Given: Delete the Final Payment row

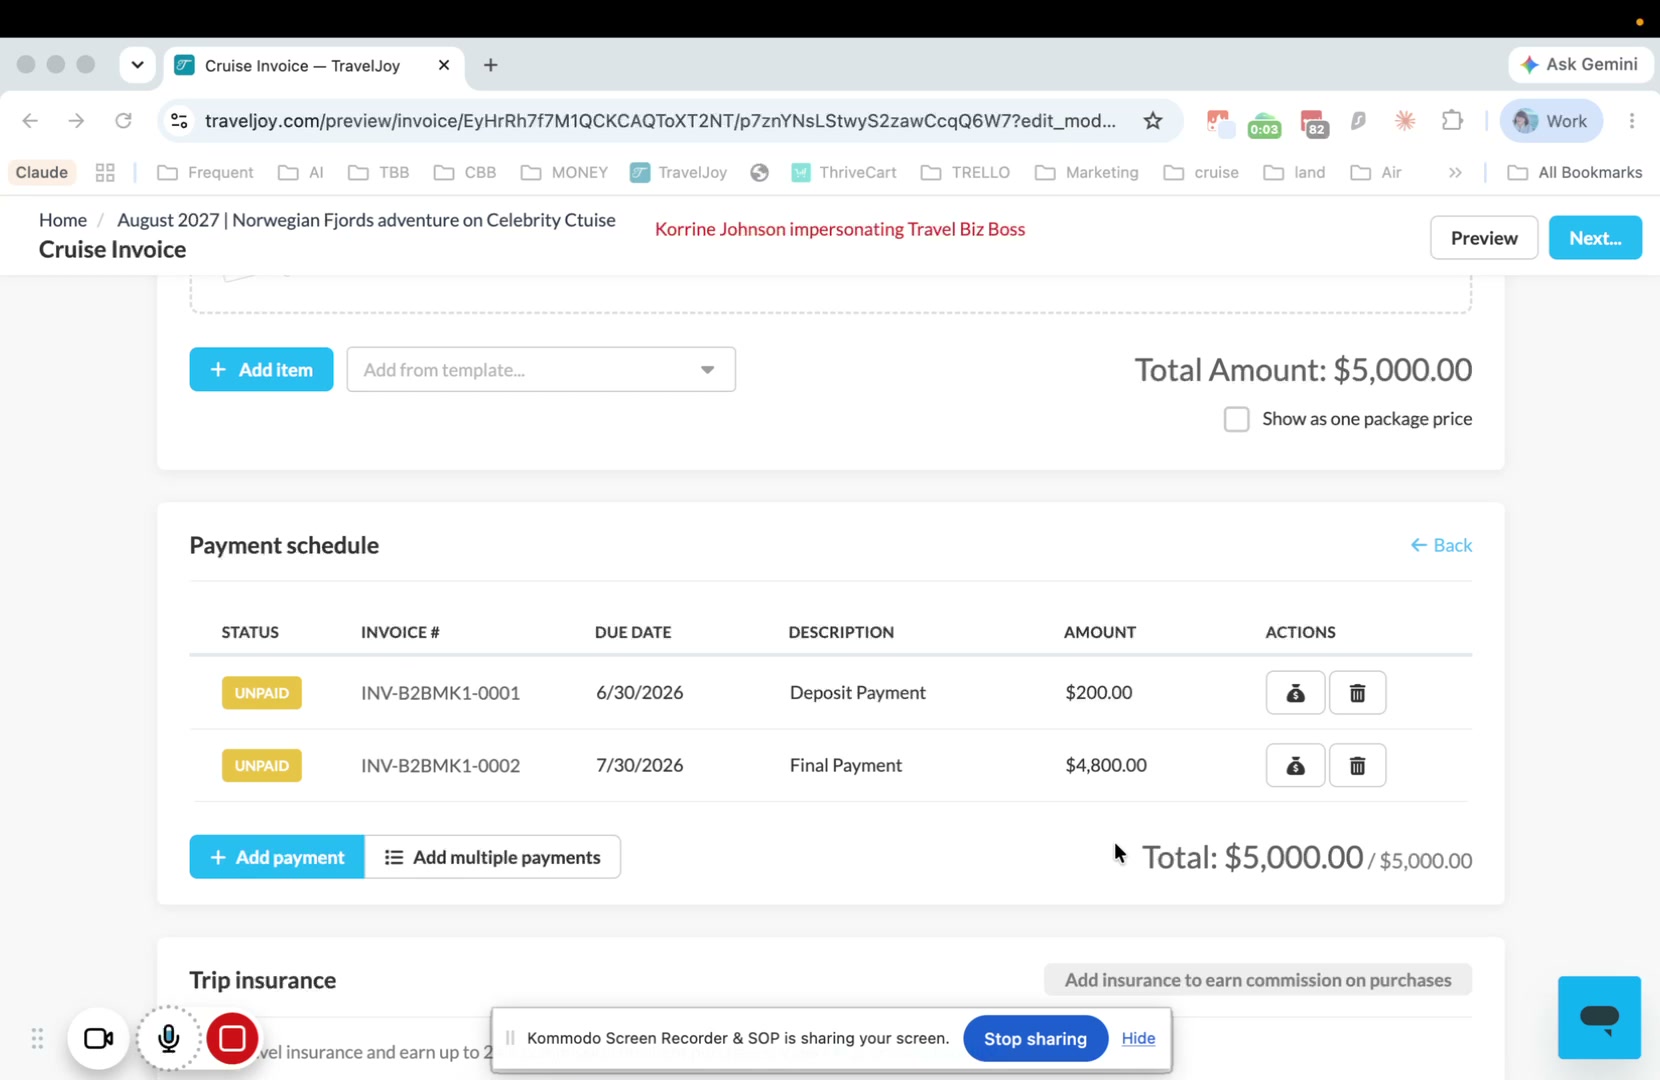Looking at the screenshot, I should point(1357,766).
